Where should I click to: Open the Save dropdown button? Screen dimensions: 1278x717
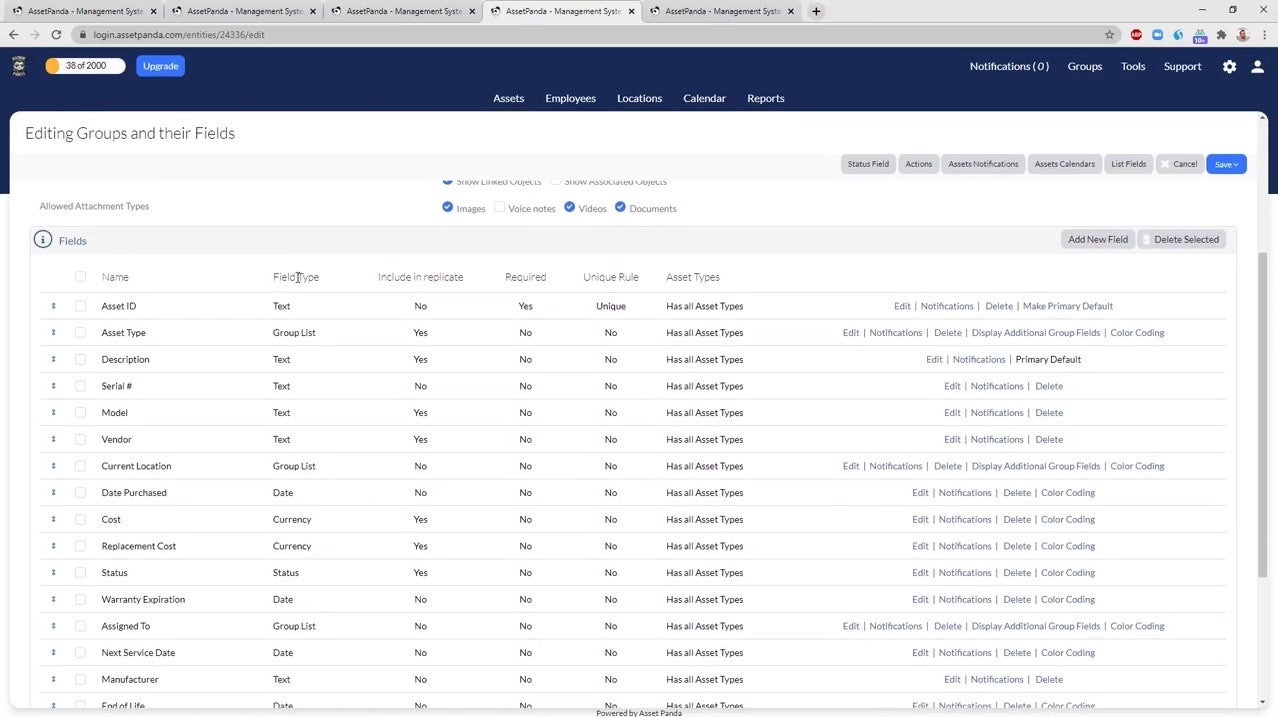pos(1226,164)
